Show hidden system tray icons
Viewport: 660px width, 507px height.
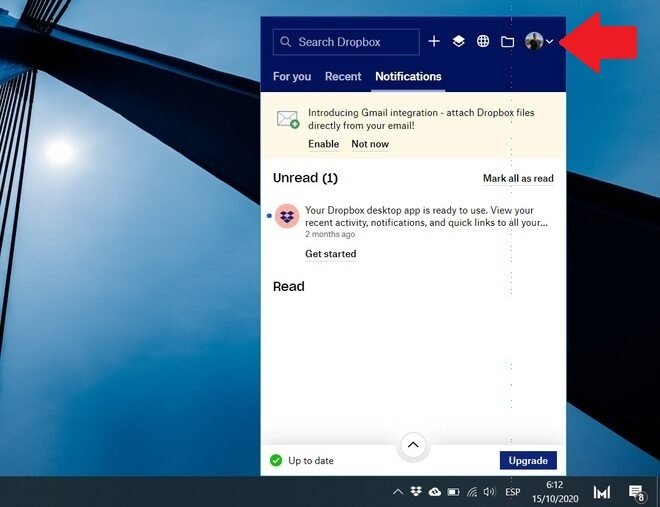pos(397,492)
